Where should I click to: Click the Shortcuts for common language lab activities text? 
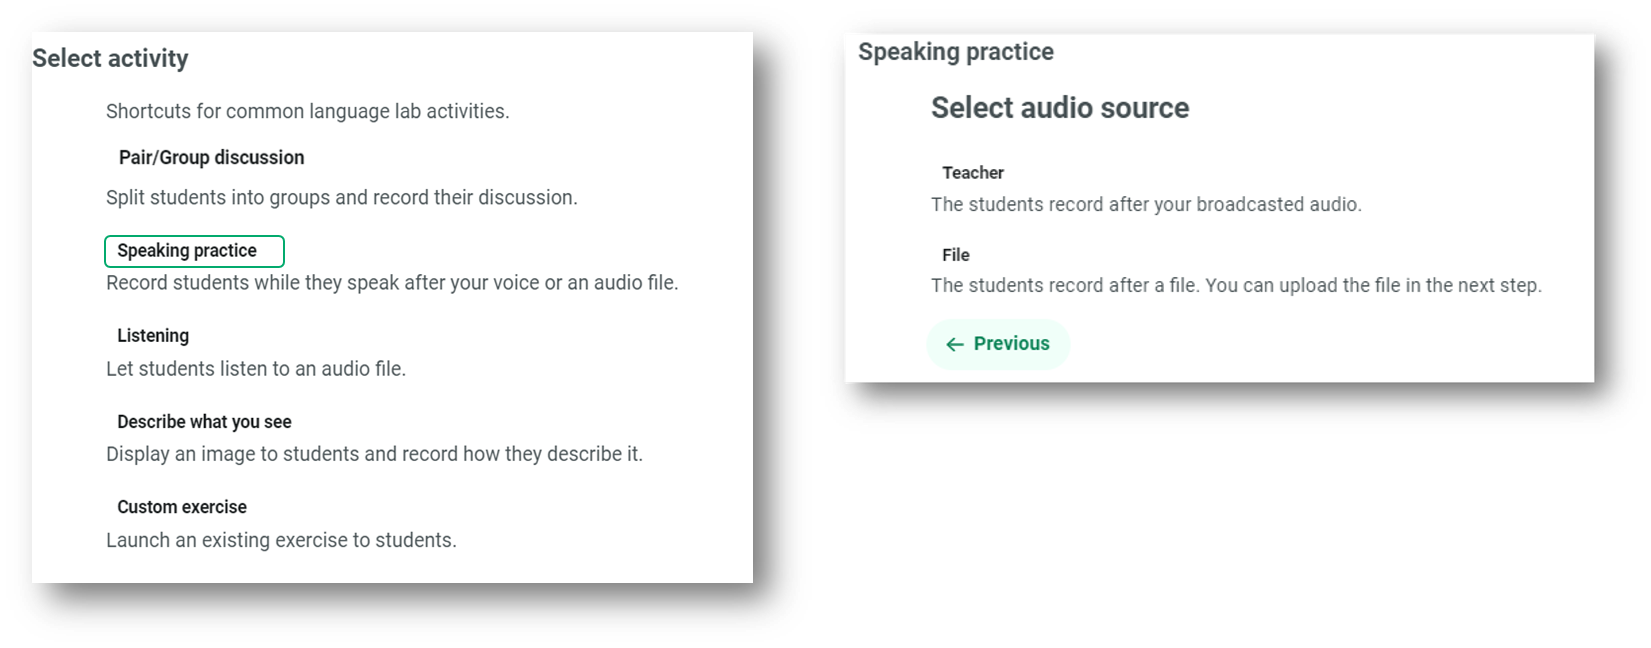[x=307, y=111]
